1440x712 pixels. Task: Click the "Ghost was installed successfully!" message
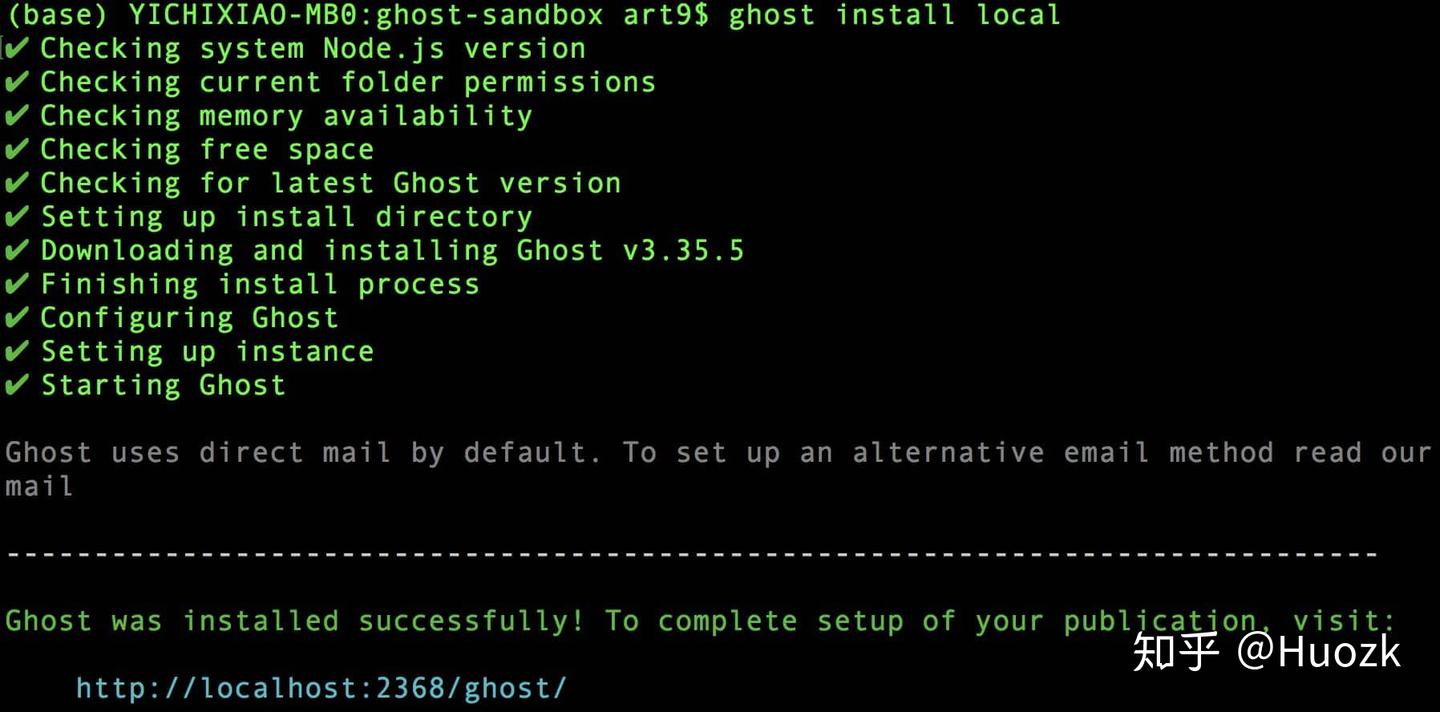coord(294,621)
